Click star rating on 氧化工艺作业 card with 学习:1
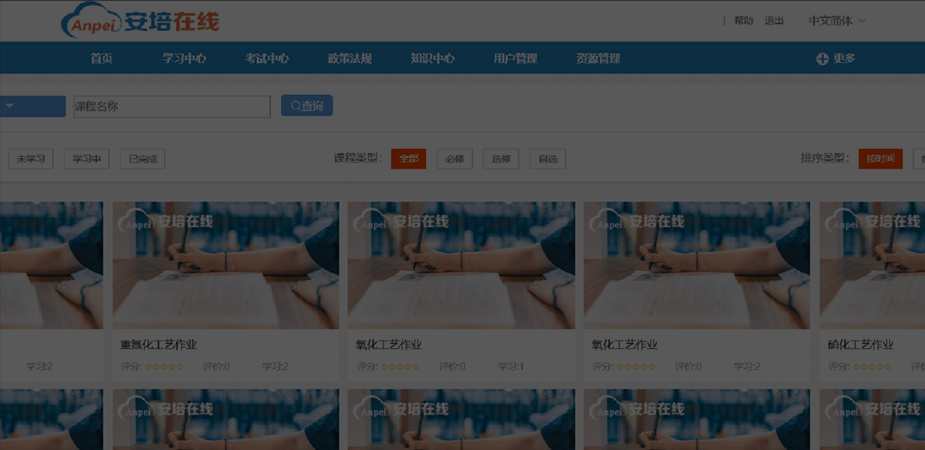The height and width of the screenshot is (450, 925). click(x=400, y=367)
